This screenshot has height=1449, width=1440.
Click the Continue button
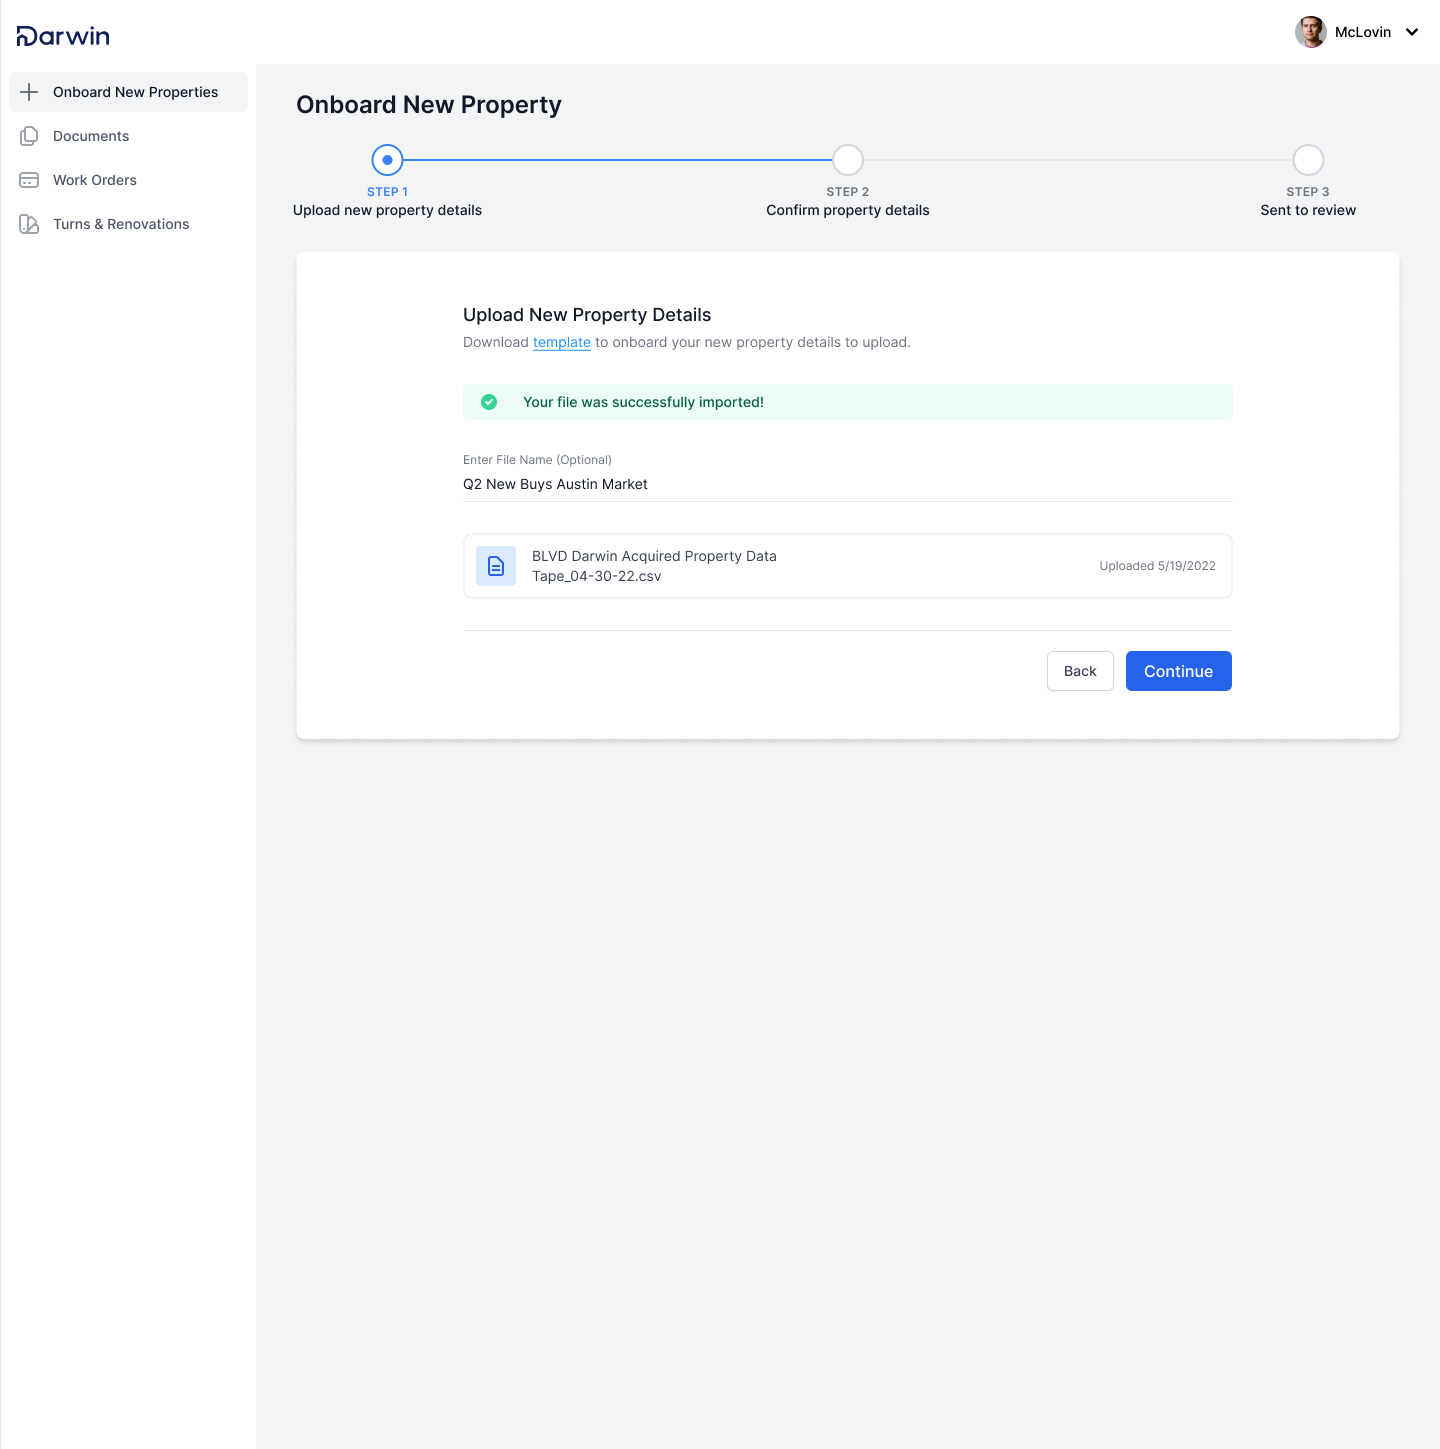1179,671
